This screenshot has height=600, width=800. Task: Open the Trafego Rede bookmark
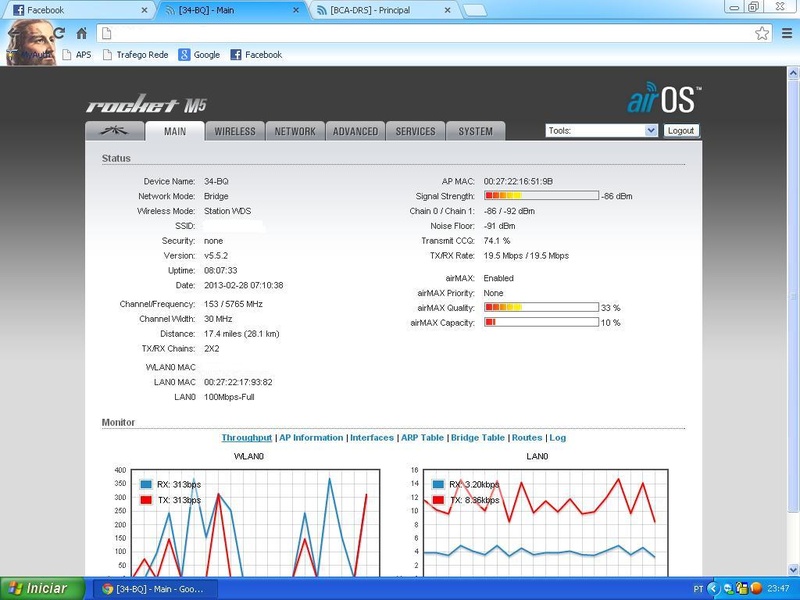coord(136,55)
